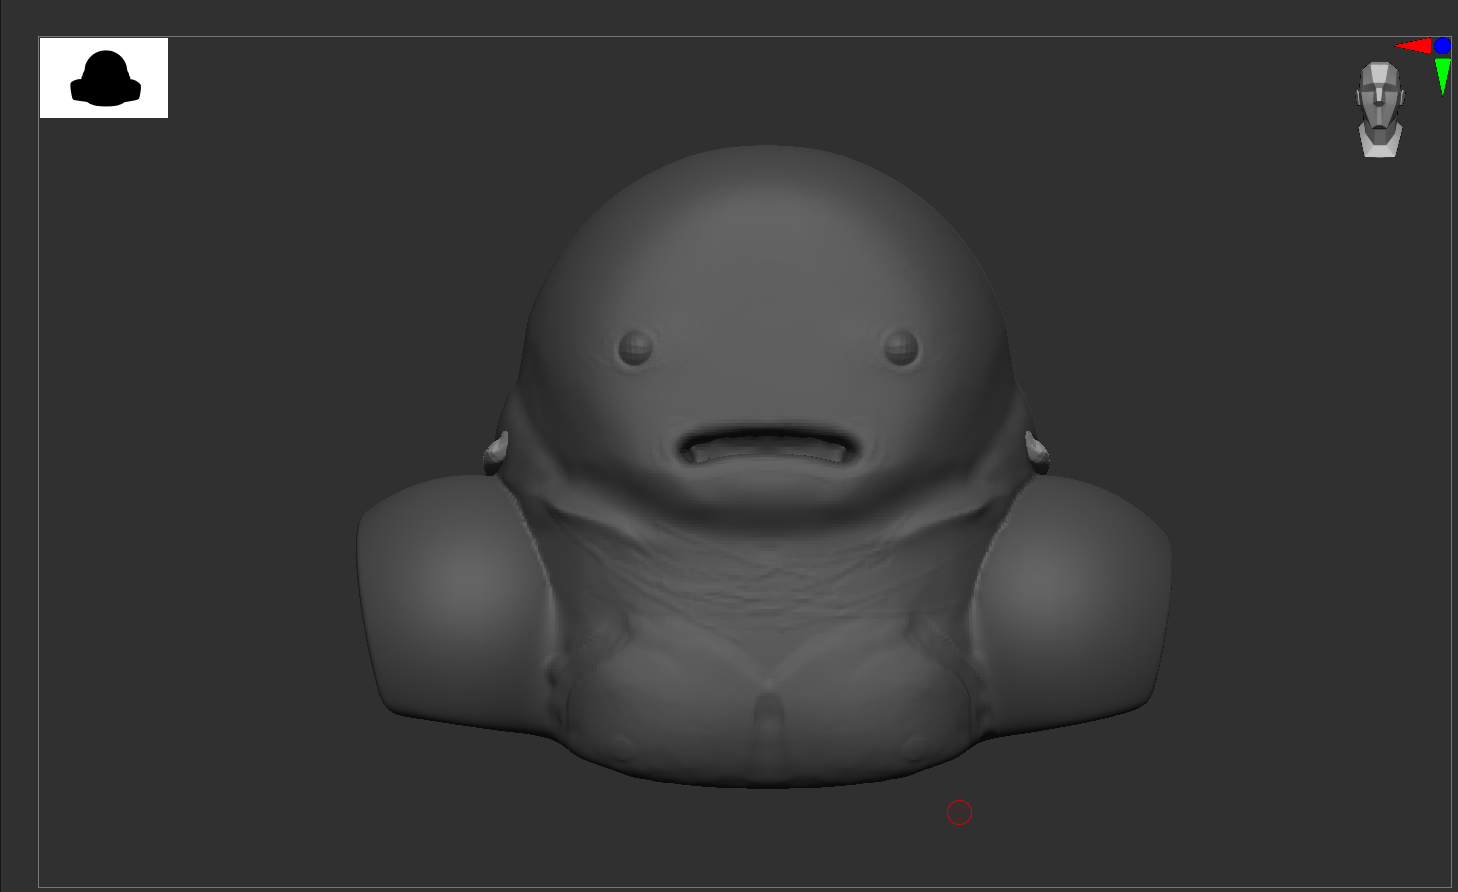1458x892 pixels.
Task: Click the model's left eye
Action: 901,348
